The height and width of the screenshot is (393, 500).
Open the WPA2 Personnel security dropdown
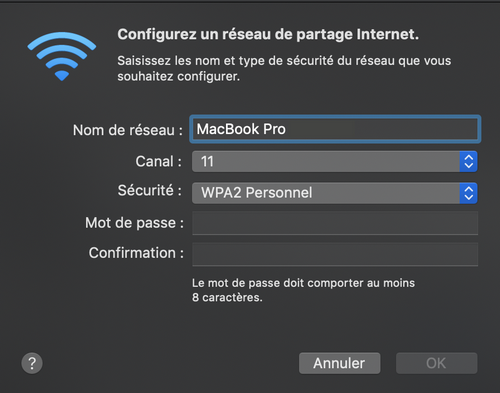coord(335,193)
